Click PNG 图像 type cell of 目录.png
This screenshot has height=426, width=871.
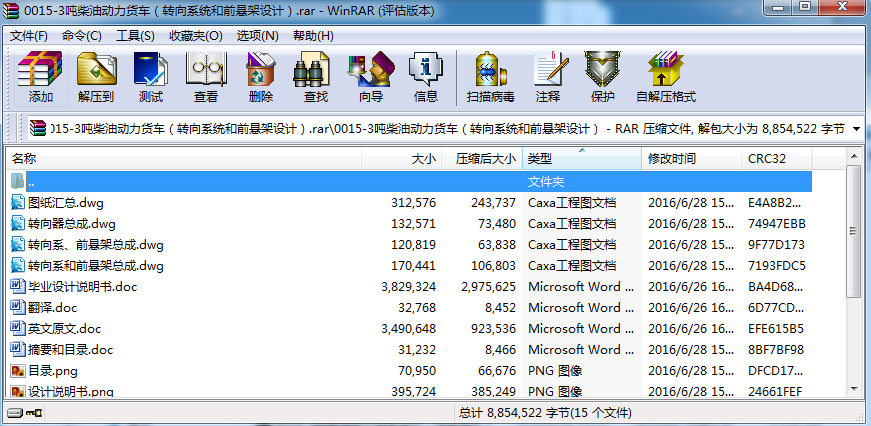[555, 370]
